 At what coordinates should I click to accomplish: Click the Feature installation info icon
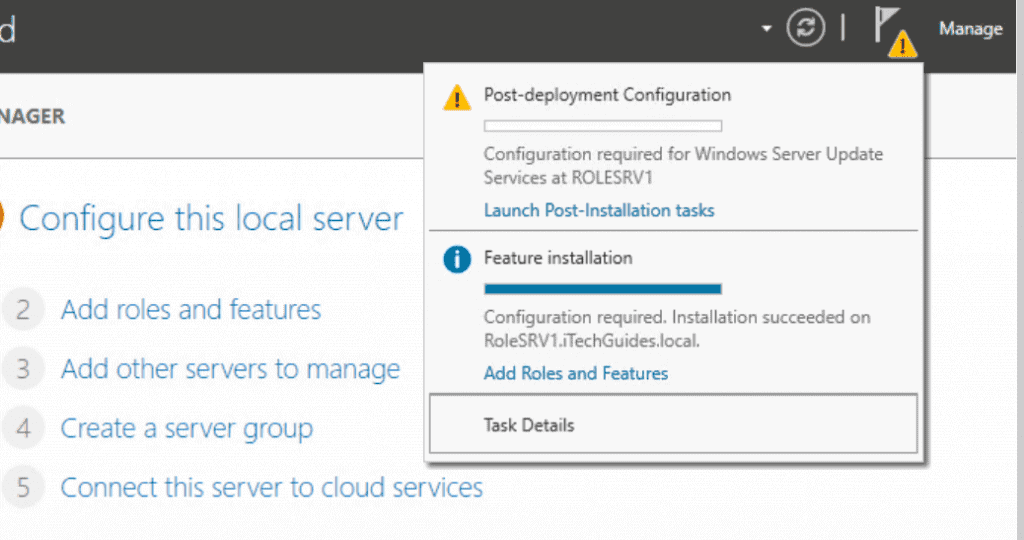click(x=456, y=259)
